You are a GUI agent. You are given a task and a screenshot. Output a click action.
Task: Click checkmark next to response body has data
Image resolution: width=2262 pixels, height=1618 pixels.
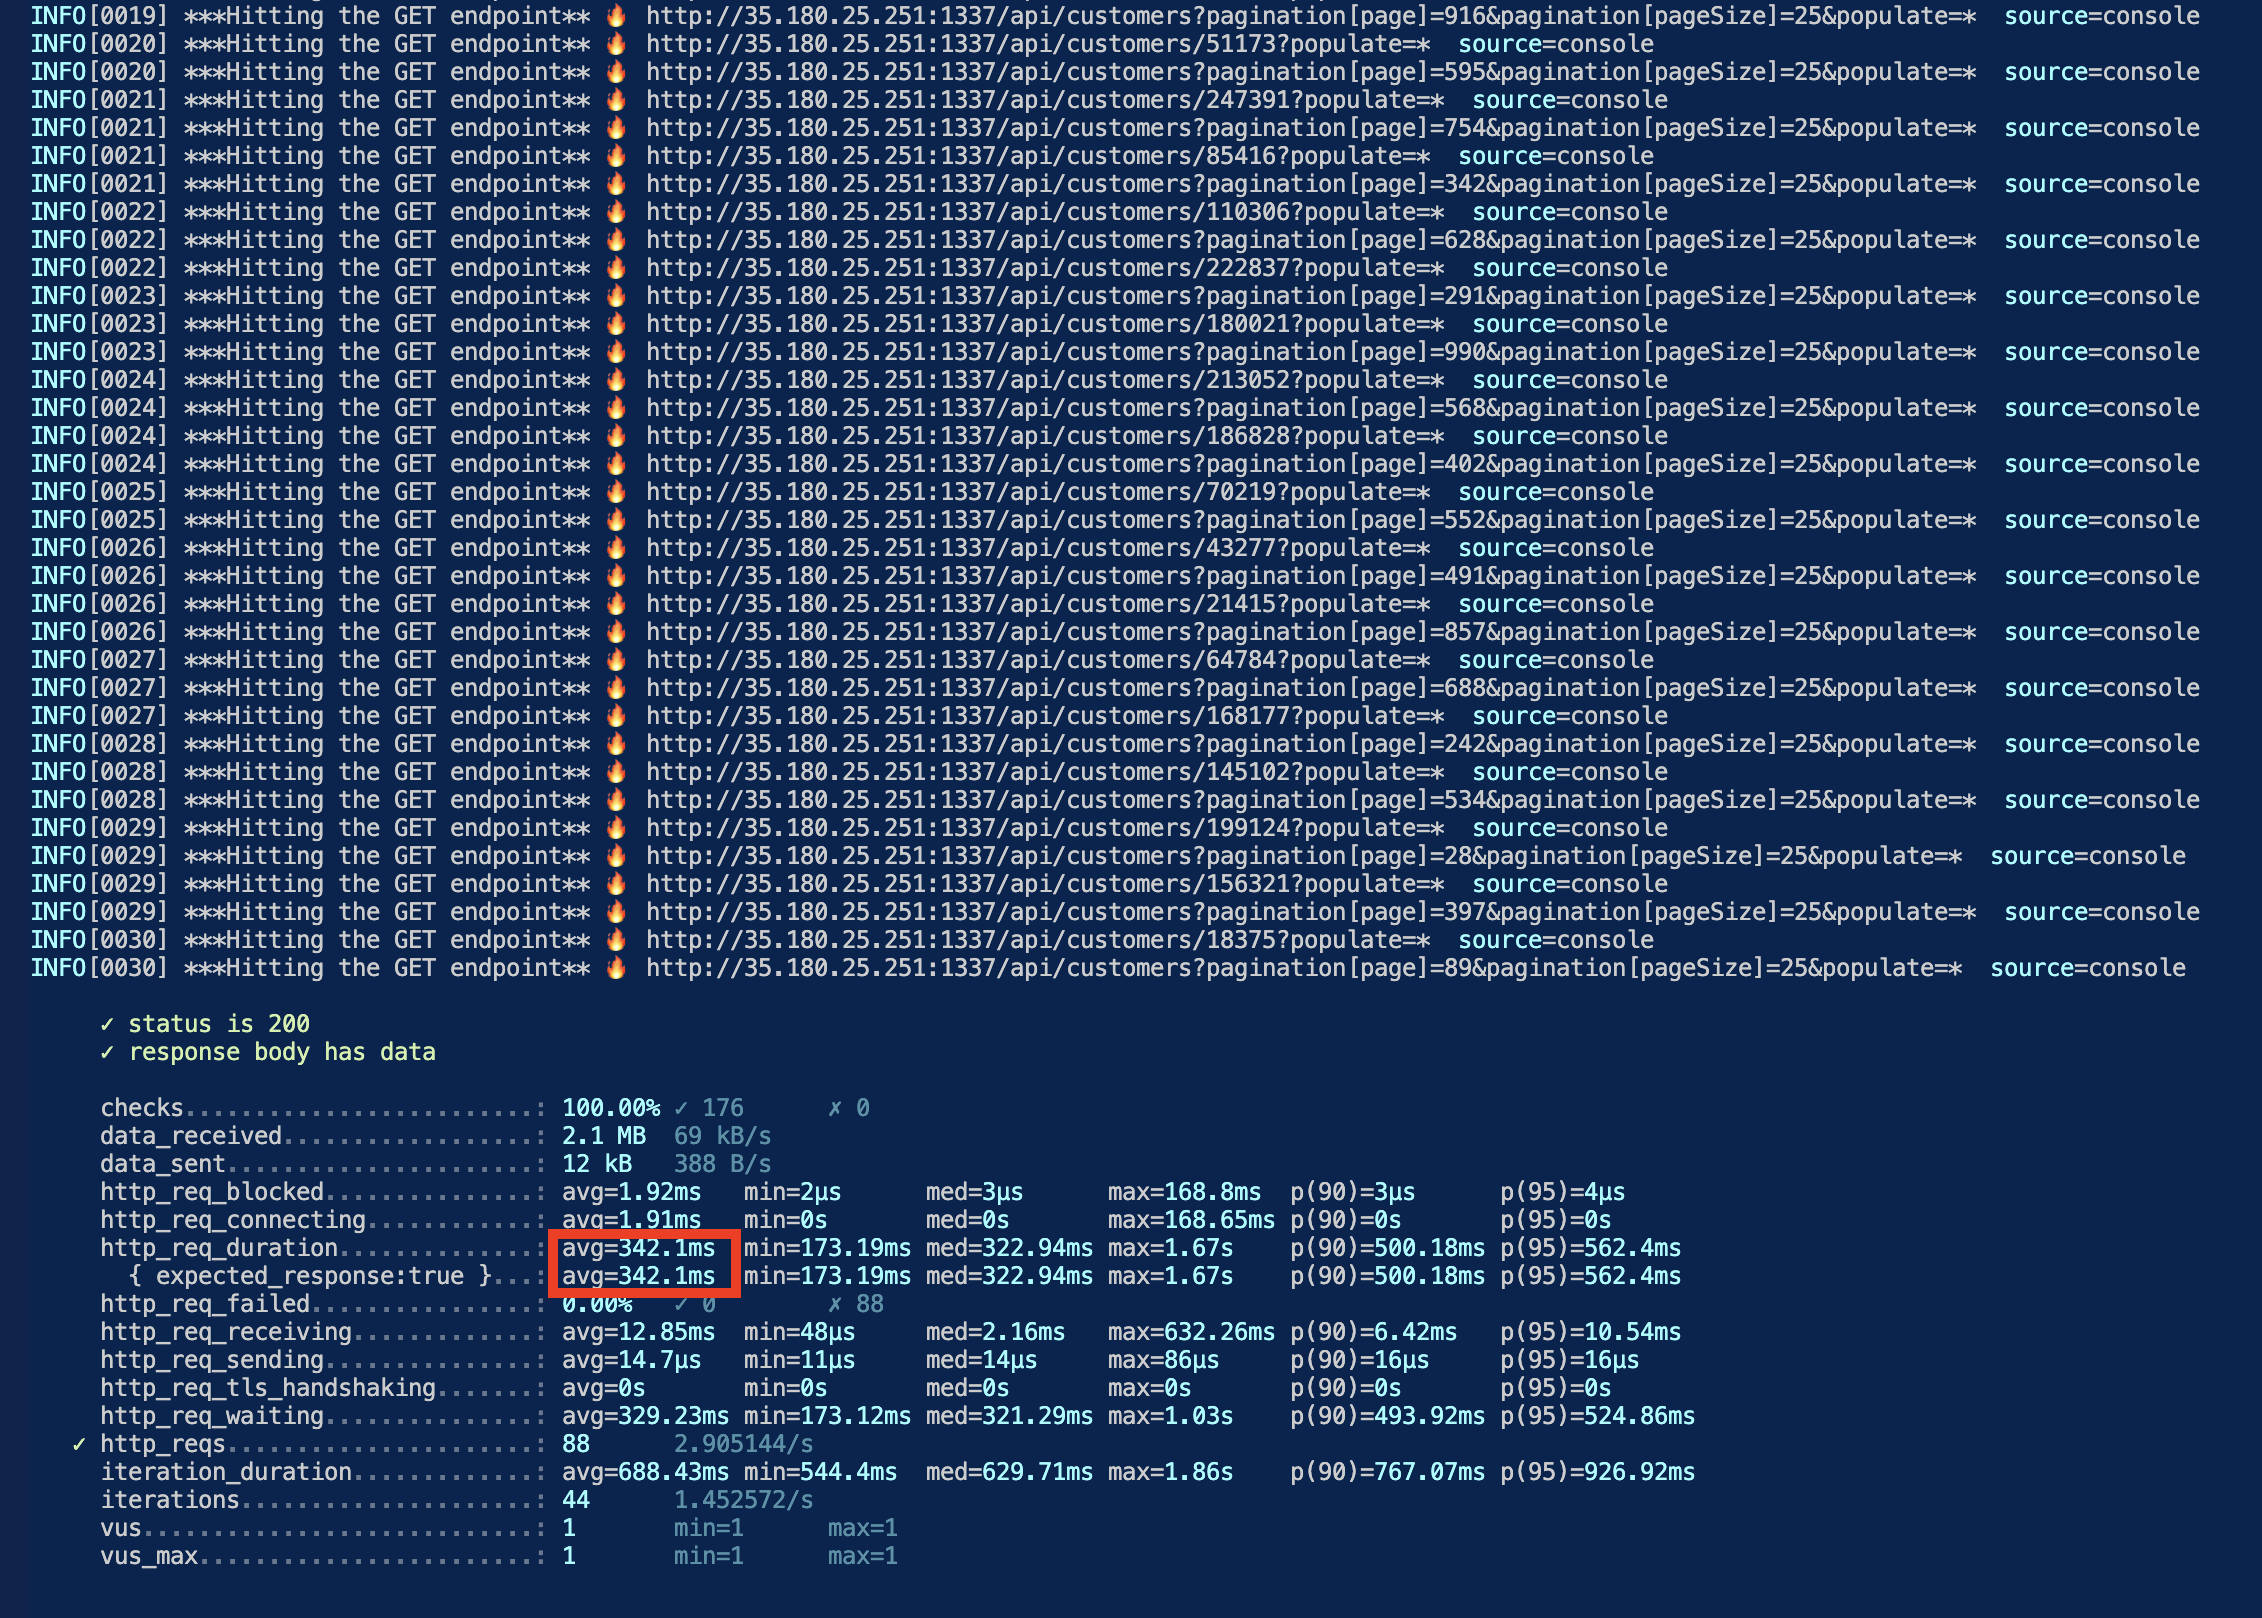(x=107, y=1052)
